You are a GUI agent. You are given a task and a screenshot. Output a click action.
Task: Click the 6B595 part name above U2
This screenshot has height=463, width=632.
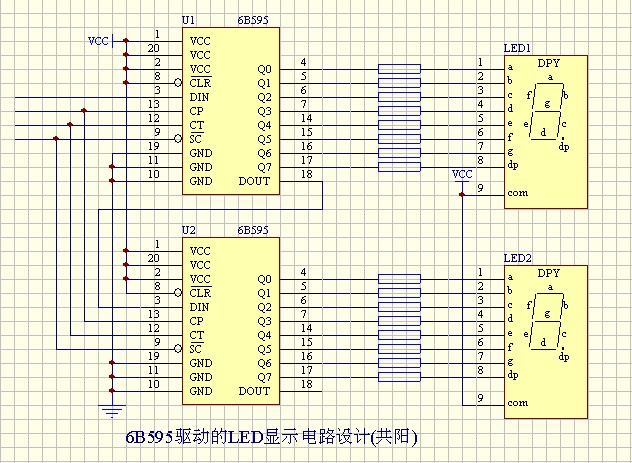[x=253, y=230]
